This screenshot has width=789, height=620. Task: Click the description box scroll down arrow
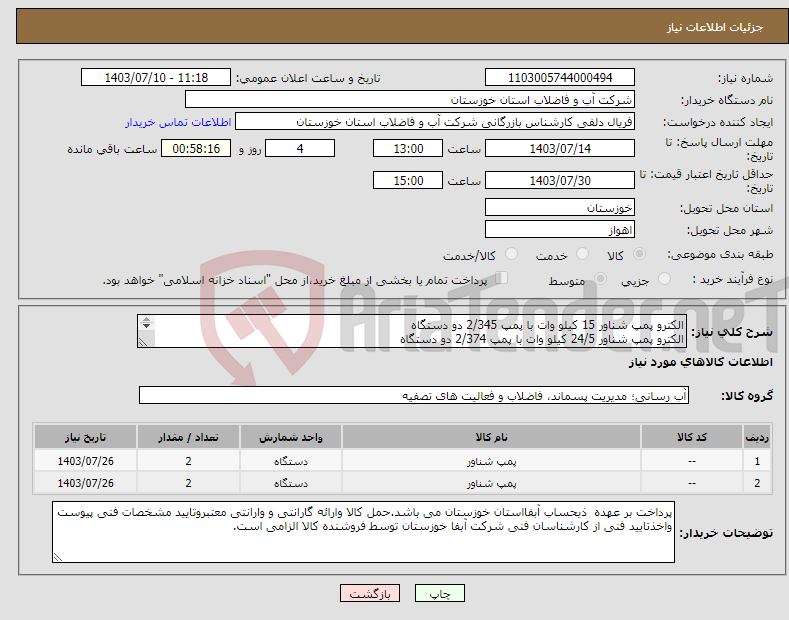click(146, 326)
